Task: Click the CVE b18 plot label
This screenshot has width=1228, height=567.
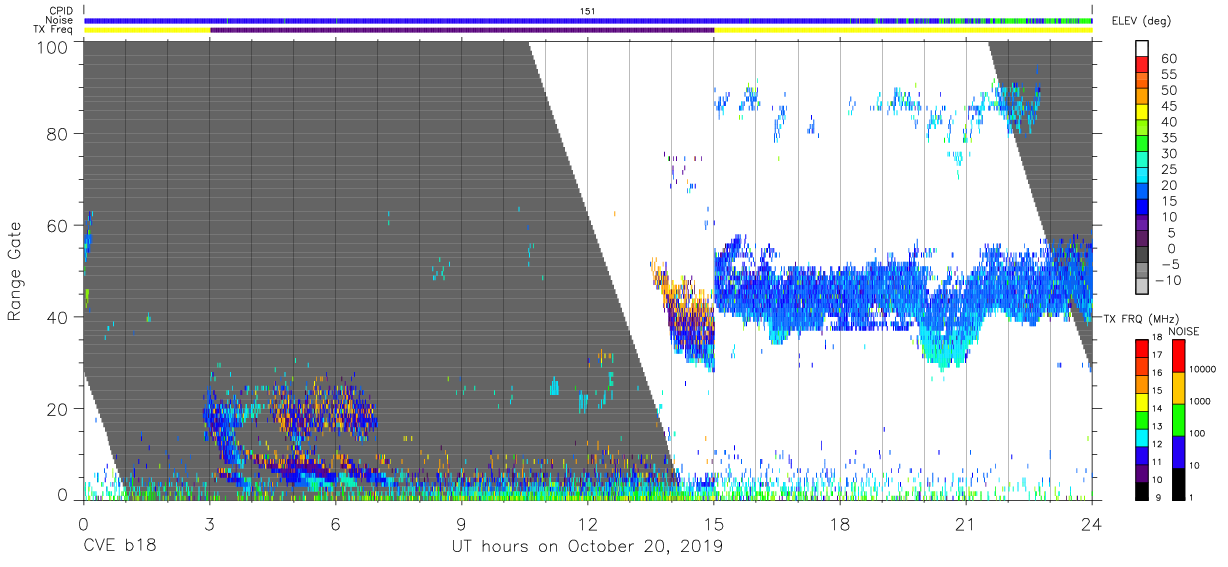Action: [119, 546]
